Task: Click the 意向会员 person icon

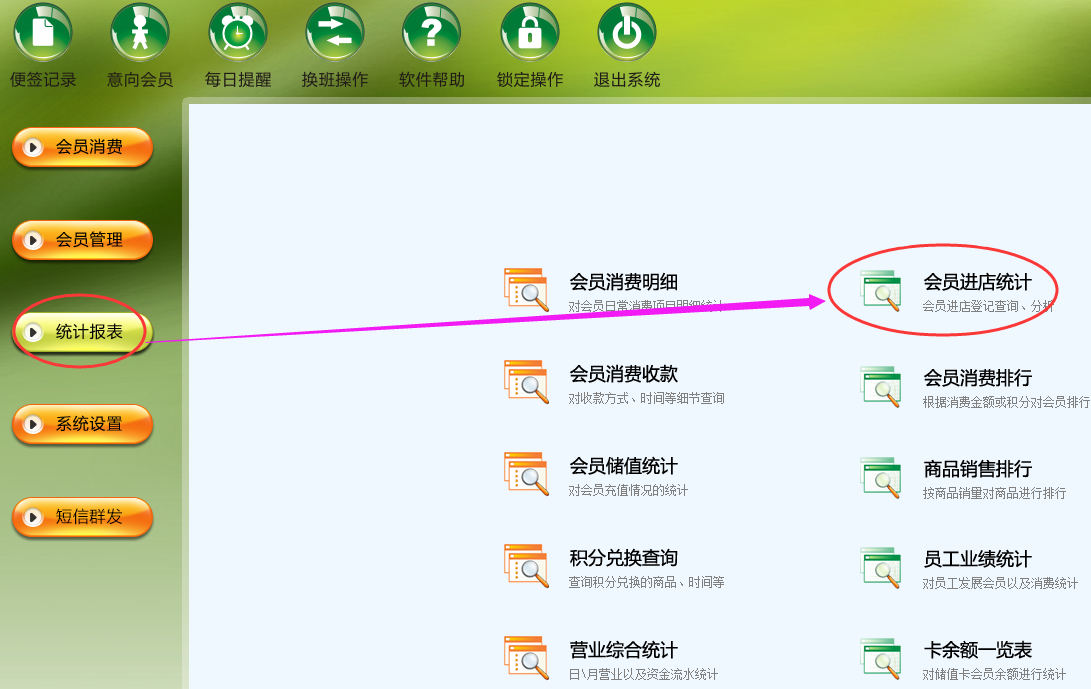Action: point(140,32)
